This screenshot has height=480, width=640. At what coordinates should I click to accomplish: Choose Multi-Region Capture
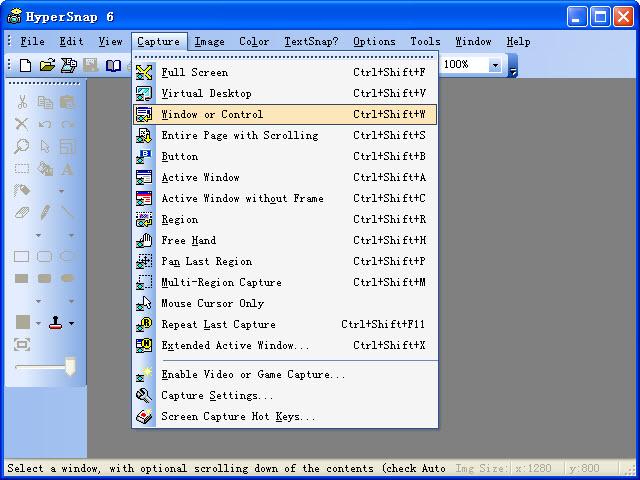(285, 282)
